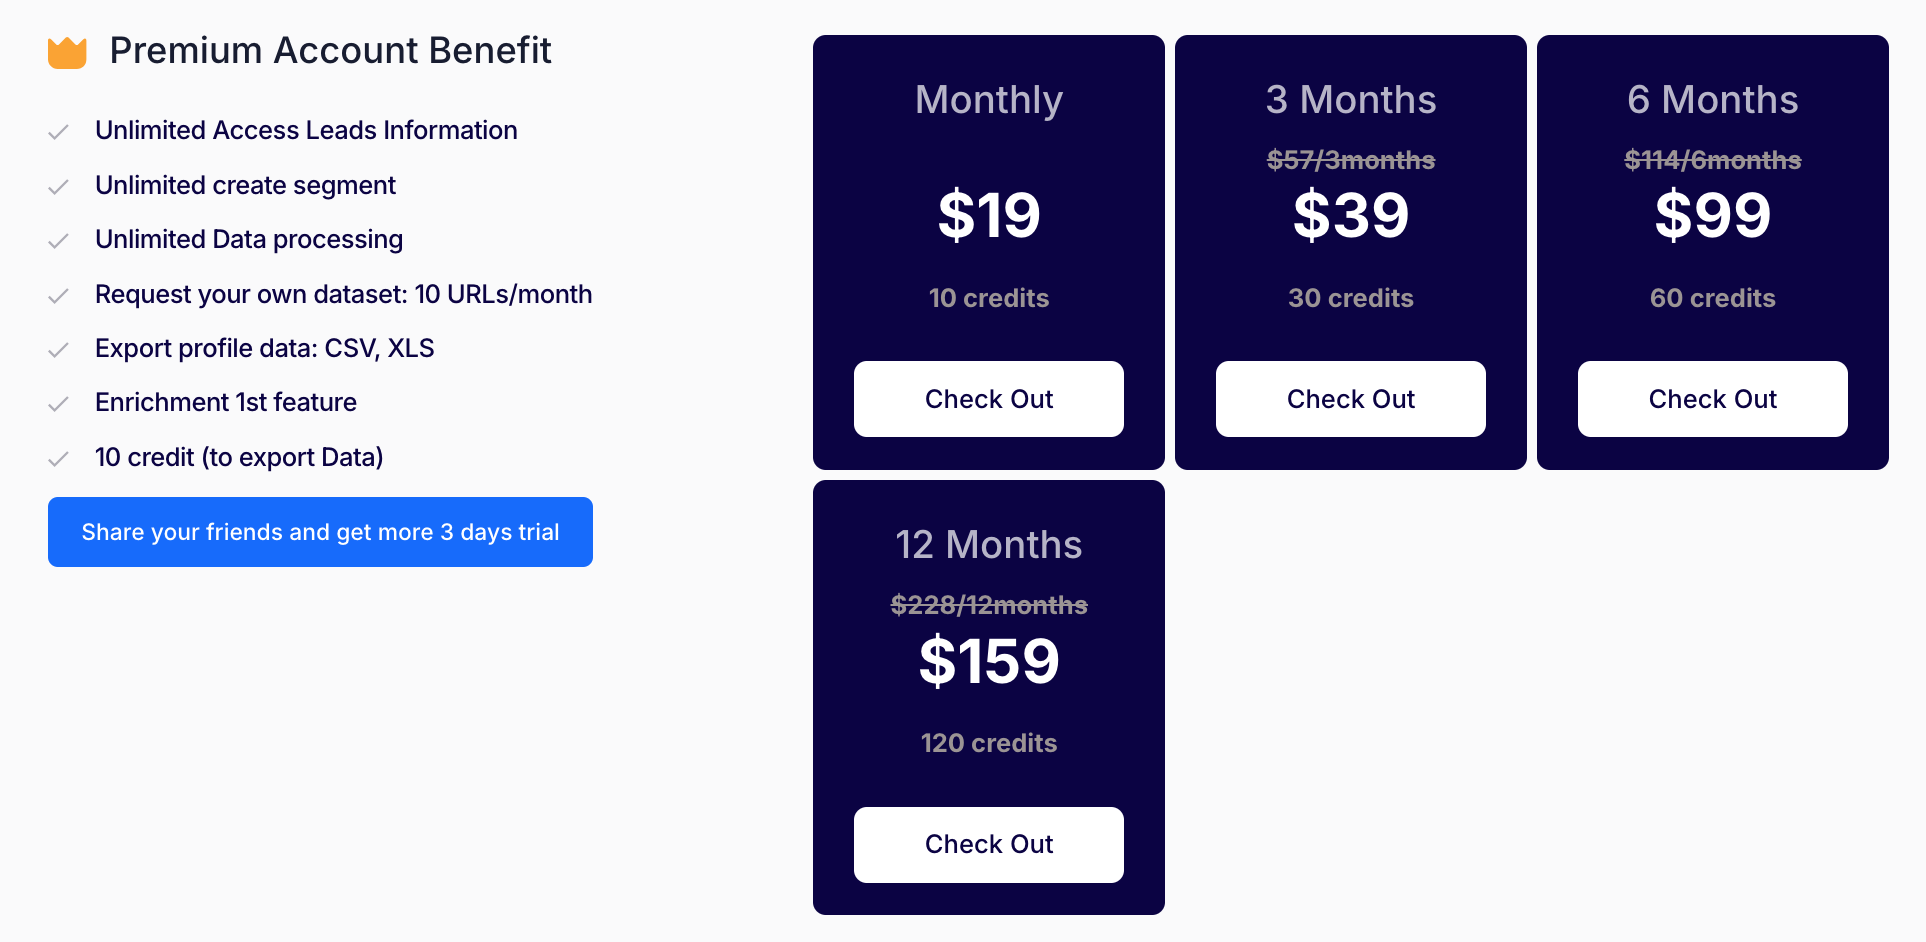Click the 120 credits label
The width and height of the screenshot is (1926, 942).
[988, 743]
